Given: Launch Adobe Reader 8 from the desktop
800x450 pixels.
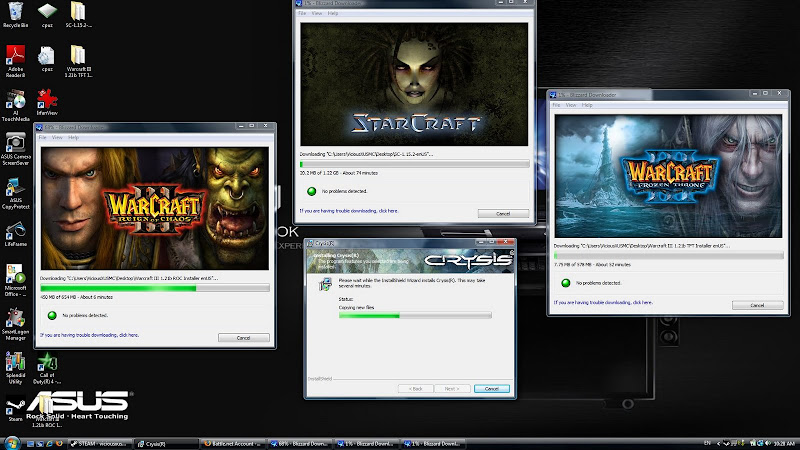Looking at the screenshot, I should pyautogui.click(x=15, y=60).
